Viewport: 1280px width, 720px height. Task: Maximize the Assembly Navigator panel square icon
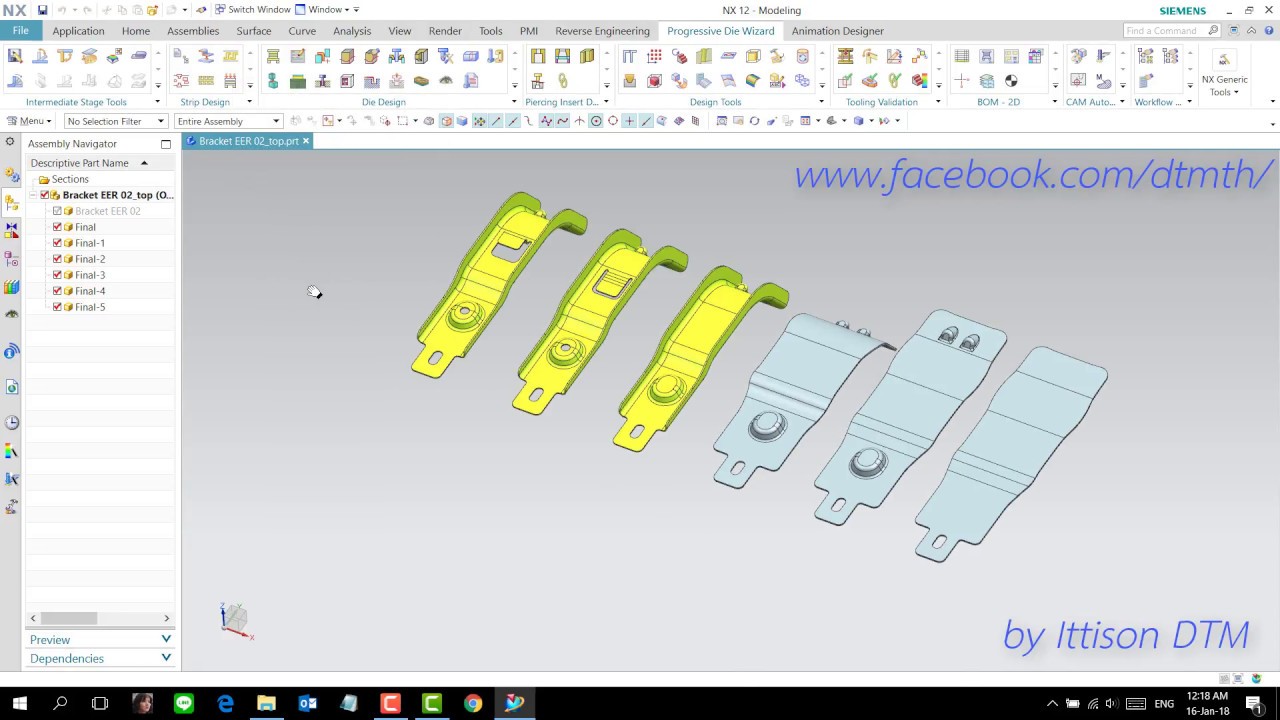point(166,144)
